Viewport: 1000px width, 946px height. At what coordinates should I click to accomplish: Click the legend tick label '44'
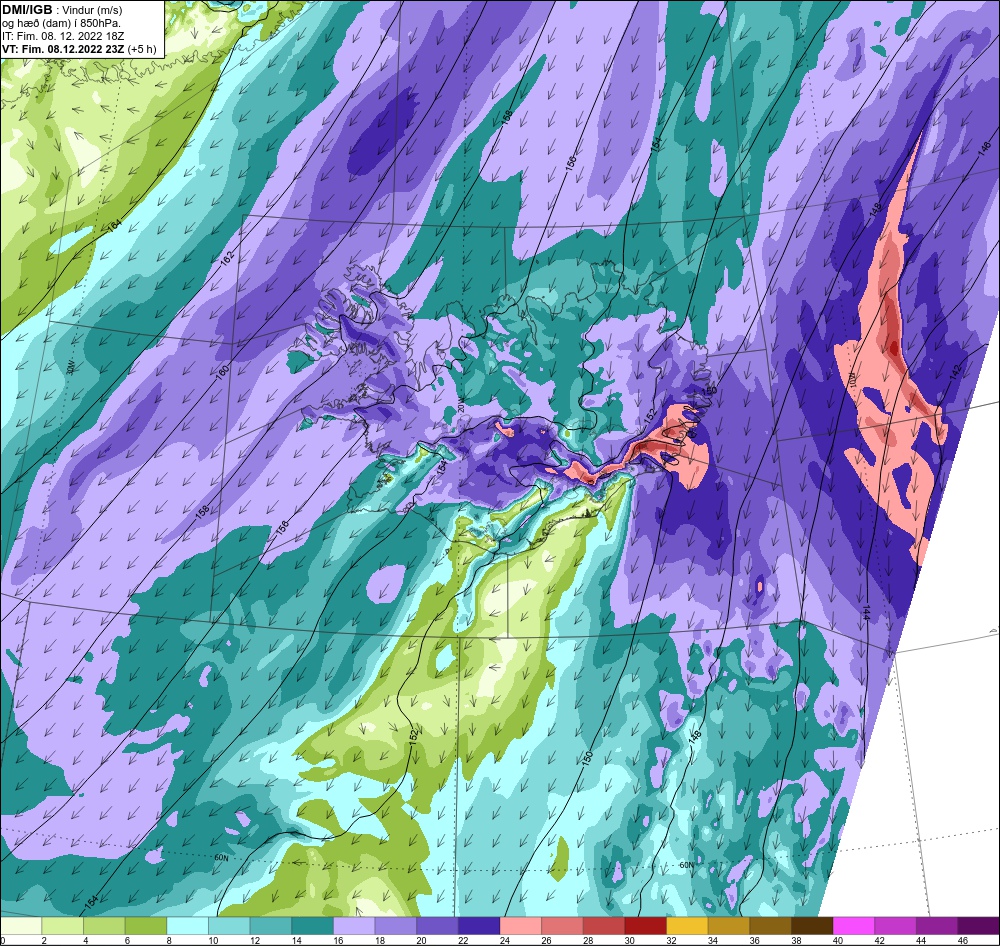point(922,940)
